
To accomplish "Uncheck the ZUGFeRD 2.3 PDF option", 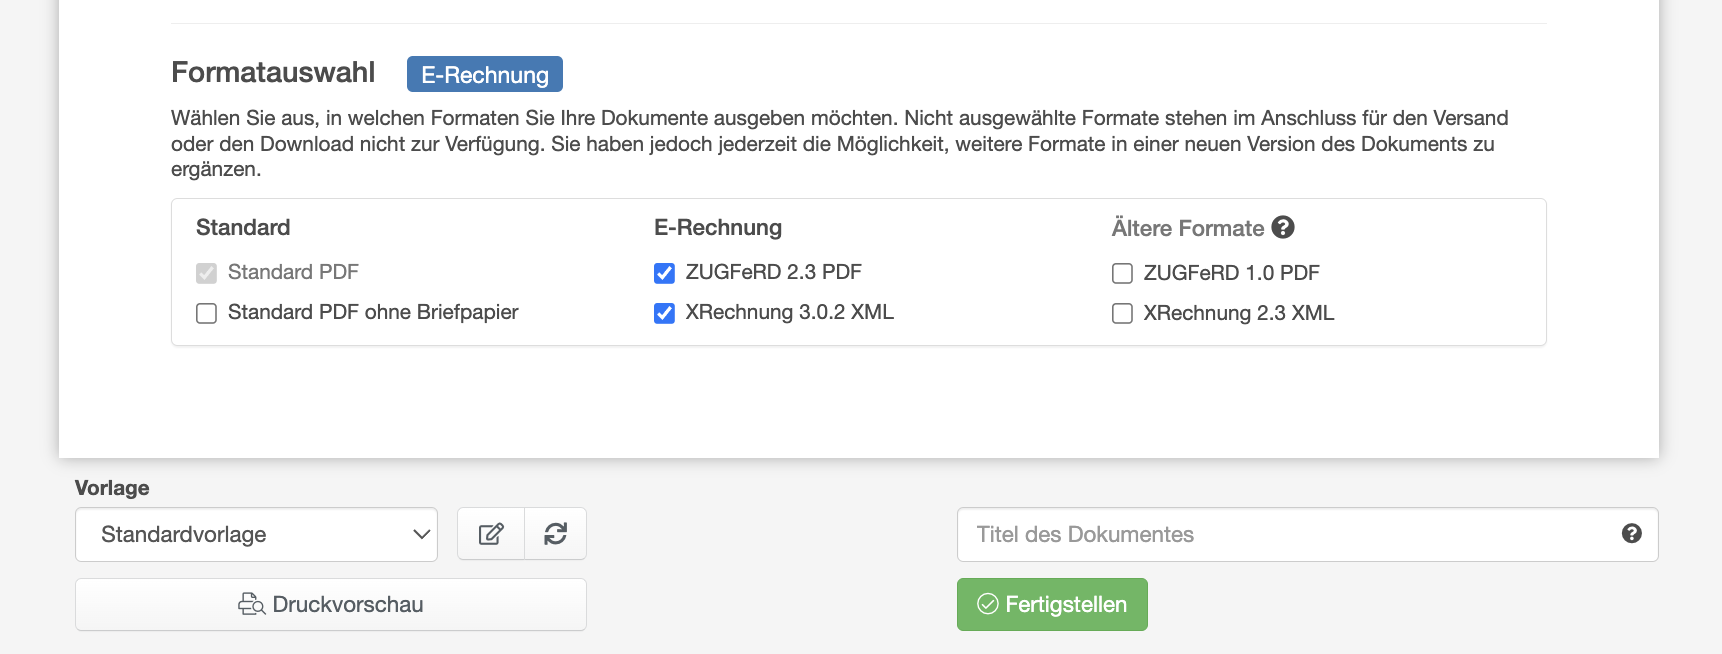I will point(664,273).
